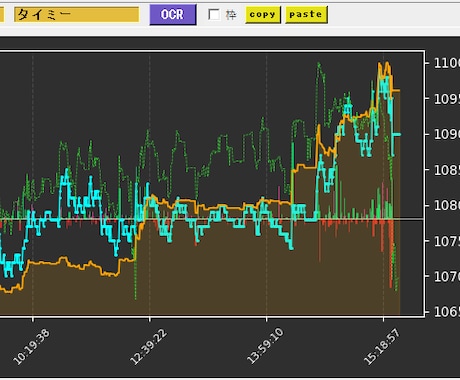The height and width of the screenshot is (380, 460).
Task: Click the タイミー name input field
Action: pyautogui.click(x=76, y=15)
